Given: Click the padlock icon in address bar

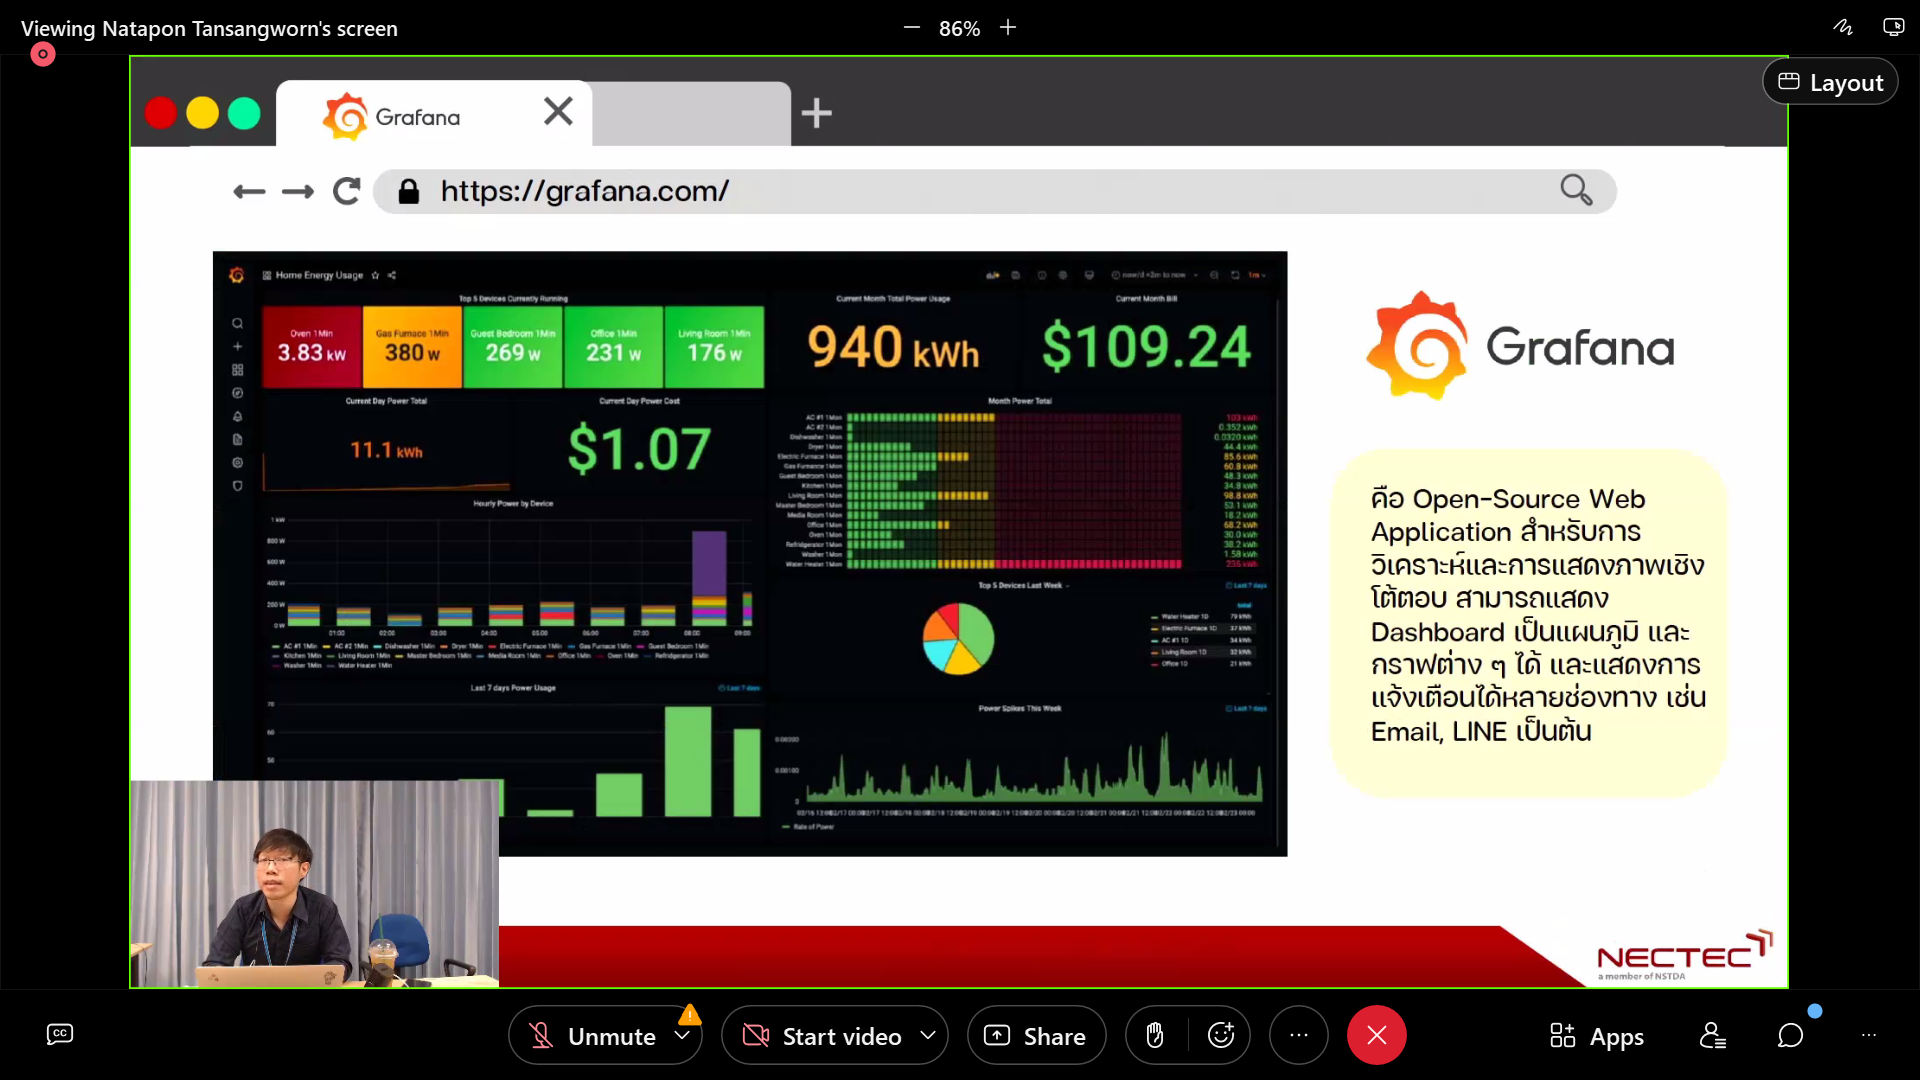Looking at the screenshot, I should 408,191.
